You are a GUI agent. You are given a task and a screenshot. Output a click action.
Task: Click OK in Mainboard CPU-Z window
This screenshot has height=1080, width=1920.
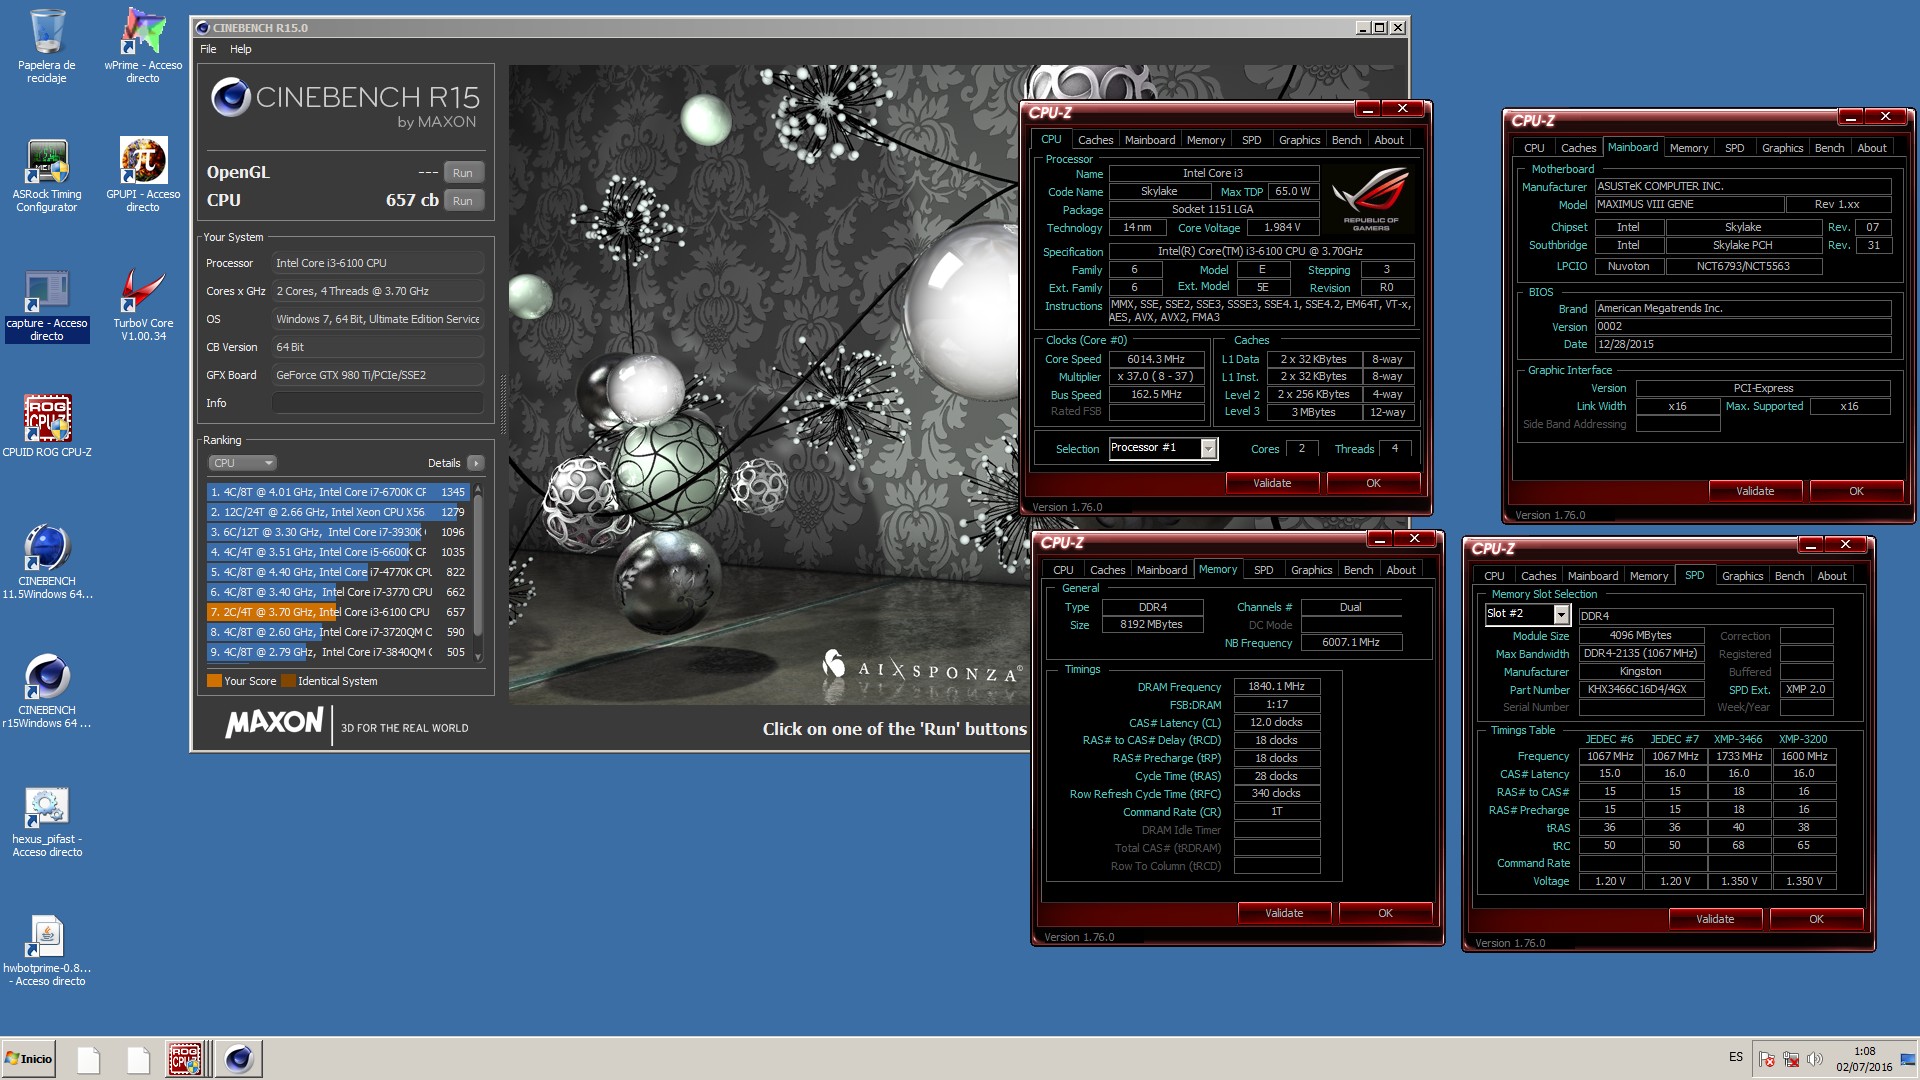[x=1856, y=491]
